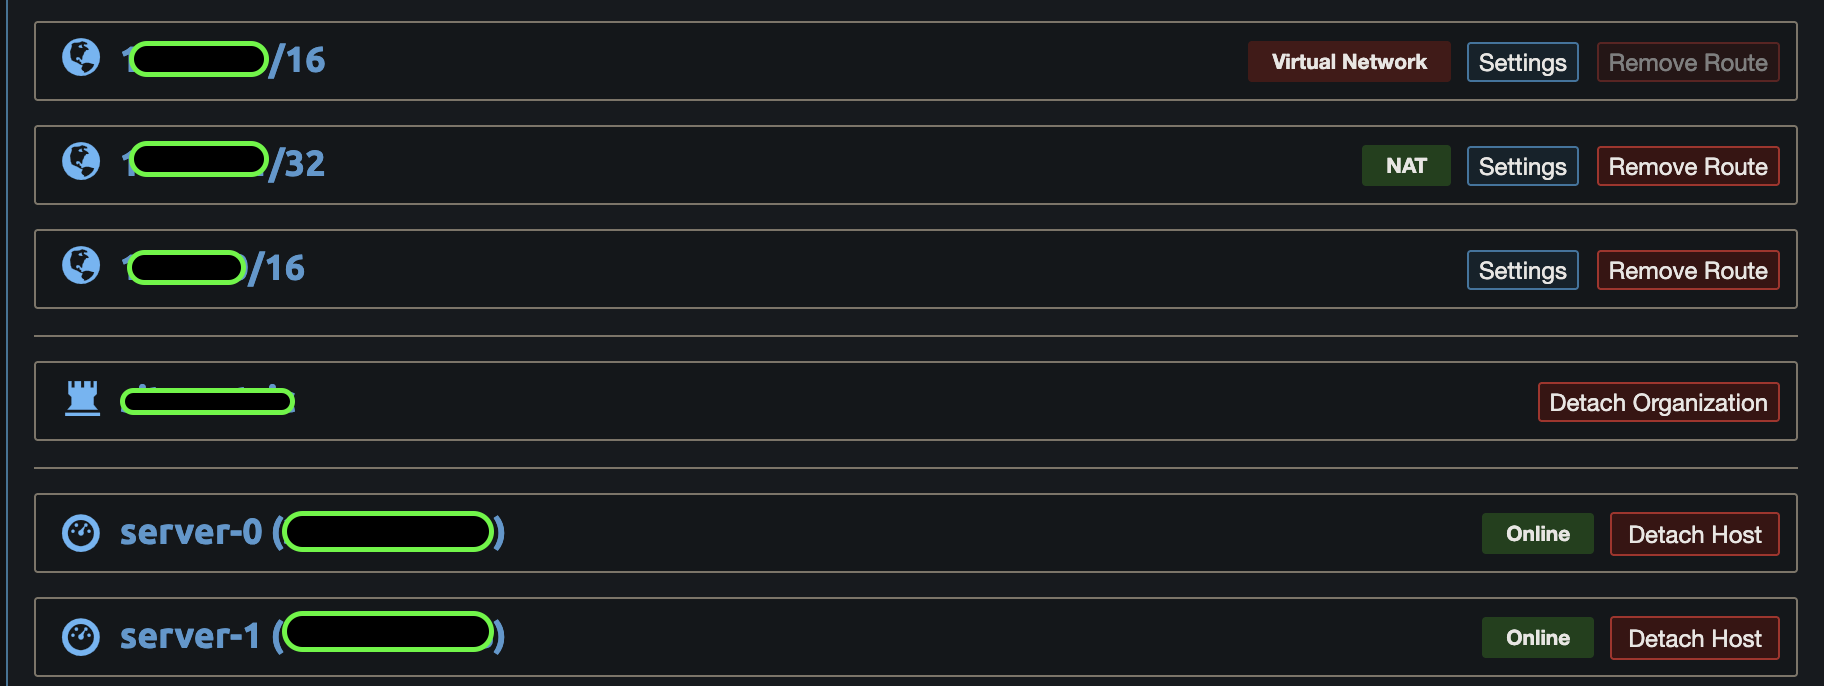The height and width of the screenshot is (686, 1824).
Task: Click the Online status badge for server-0
Action: tap(1537, 534)
